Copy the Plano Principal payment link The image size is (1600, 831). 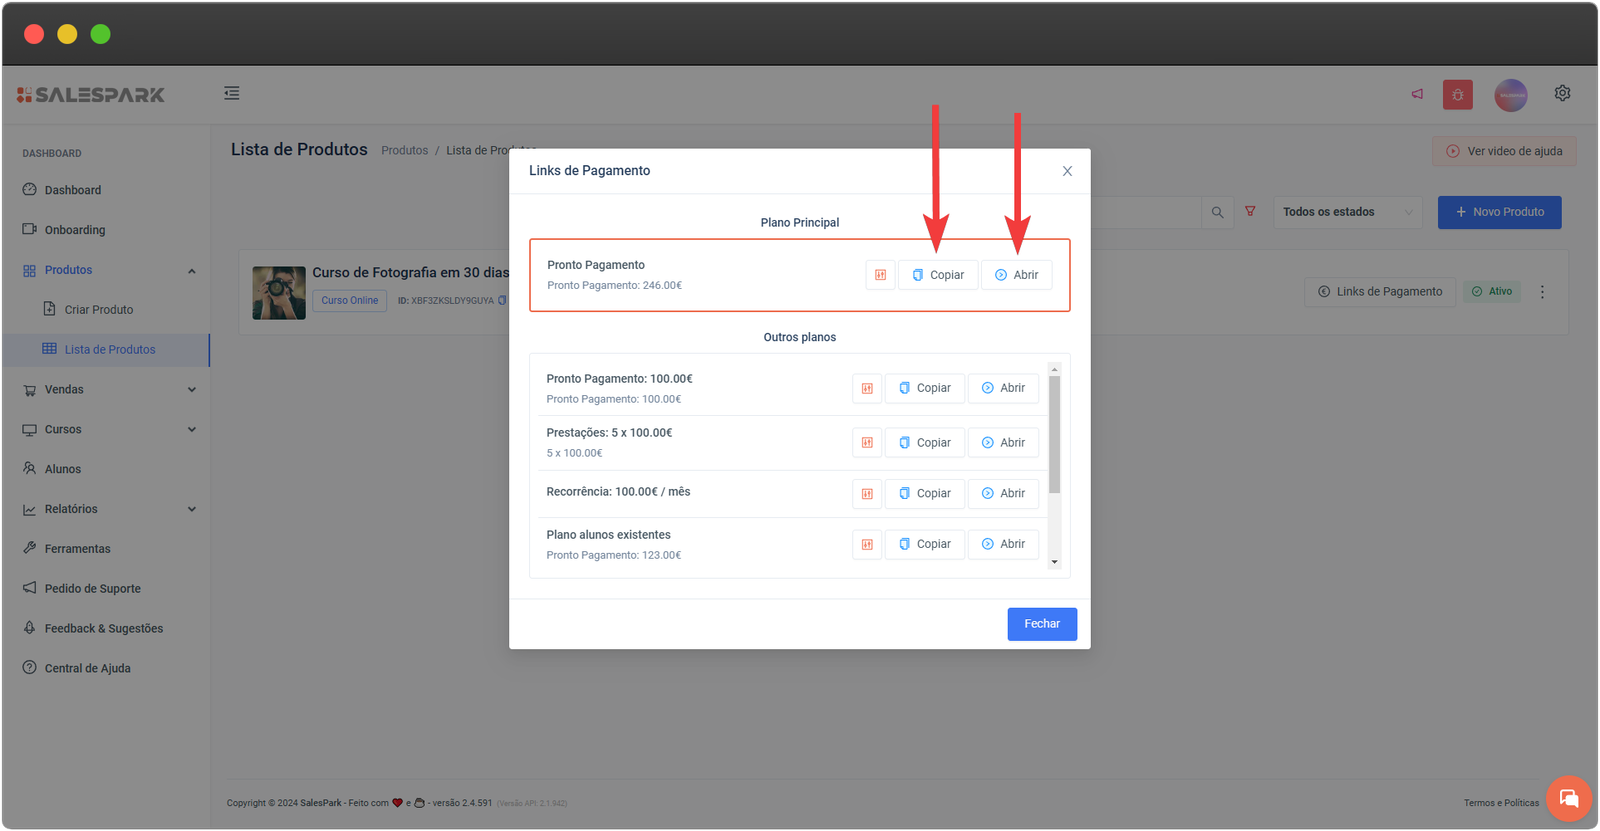point(938,275)
